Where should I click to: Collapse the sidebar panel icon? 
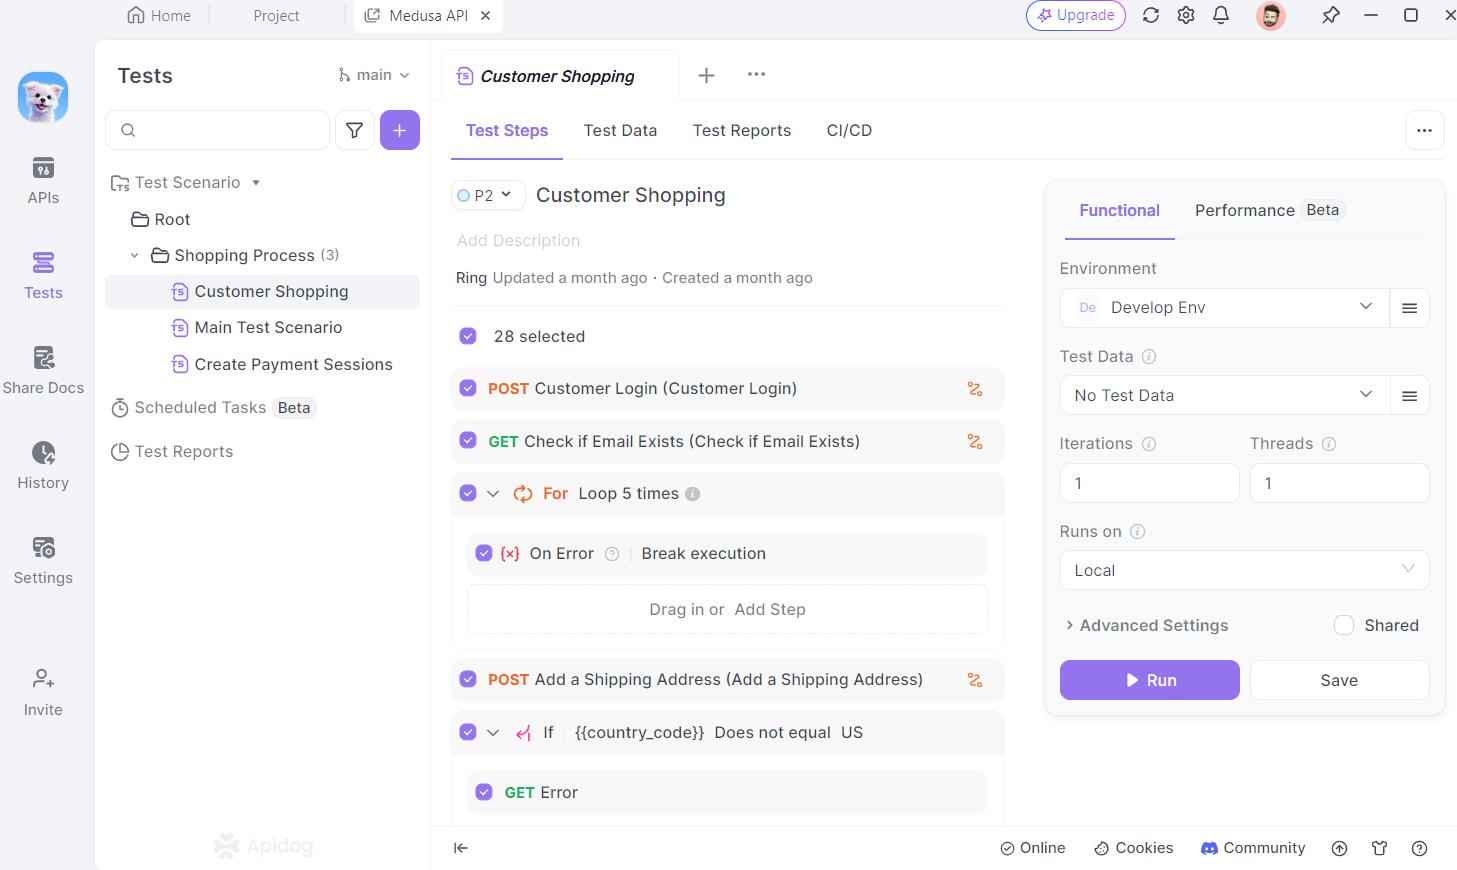tap(461, 848)
